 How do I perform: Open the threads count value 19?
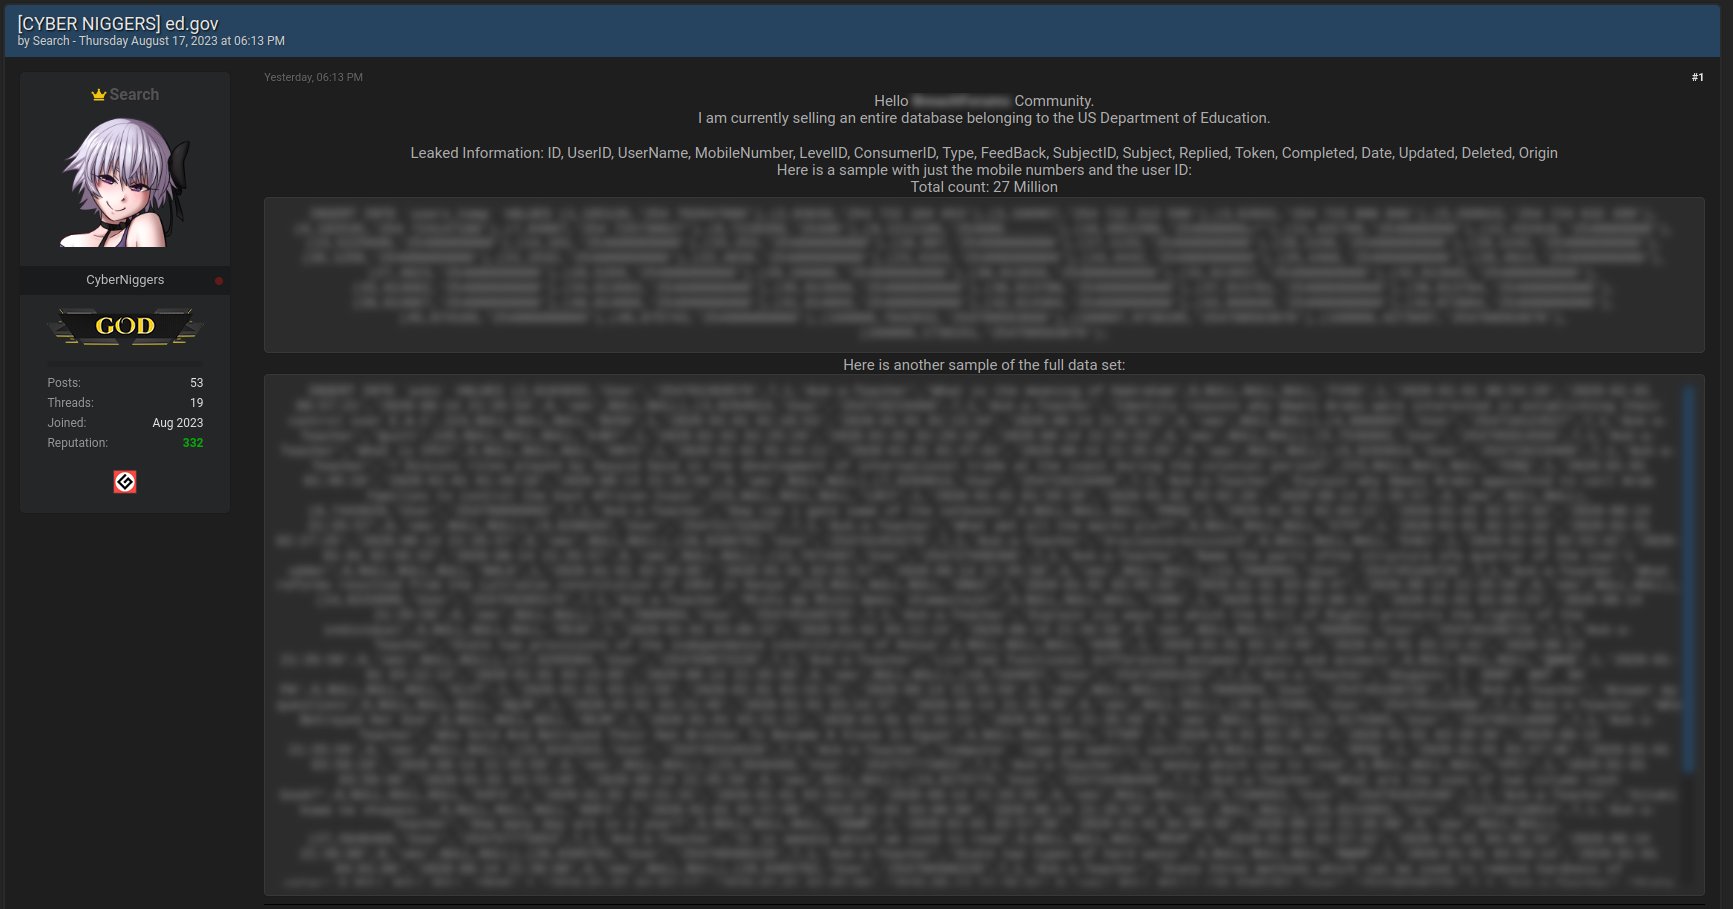point(196,403)
